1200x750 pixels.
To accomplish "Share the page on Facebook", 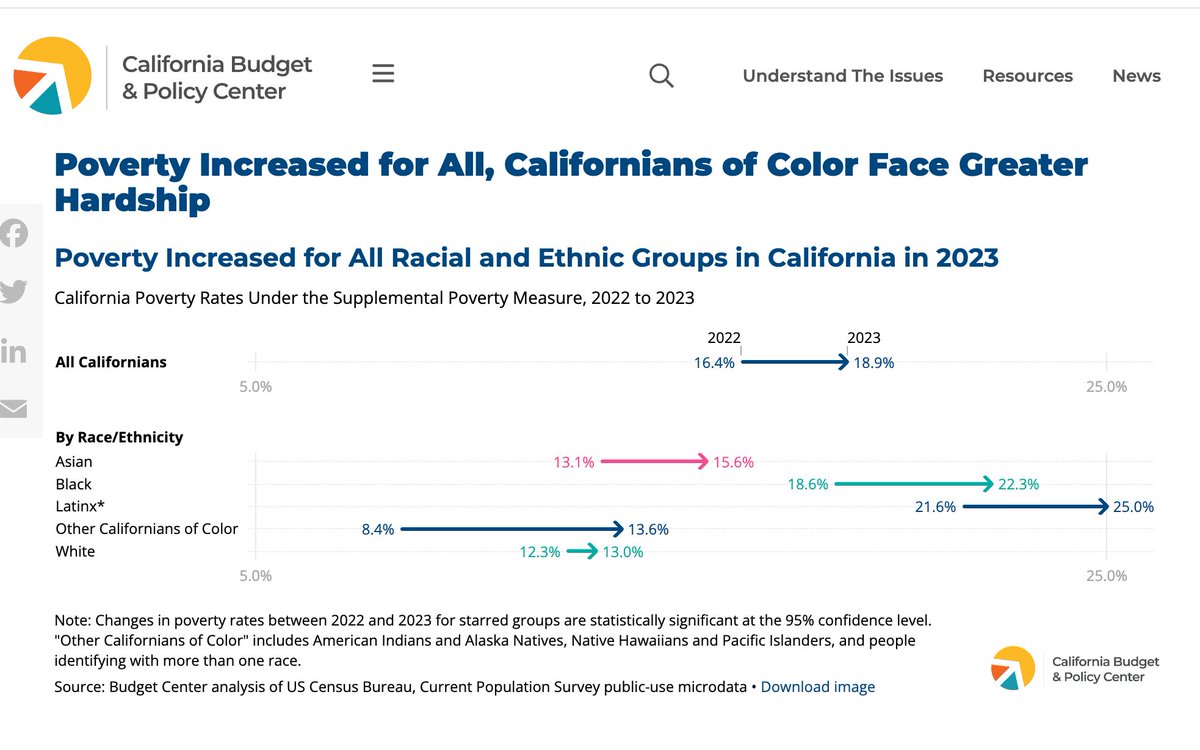I will coord(14,234).
